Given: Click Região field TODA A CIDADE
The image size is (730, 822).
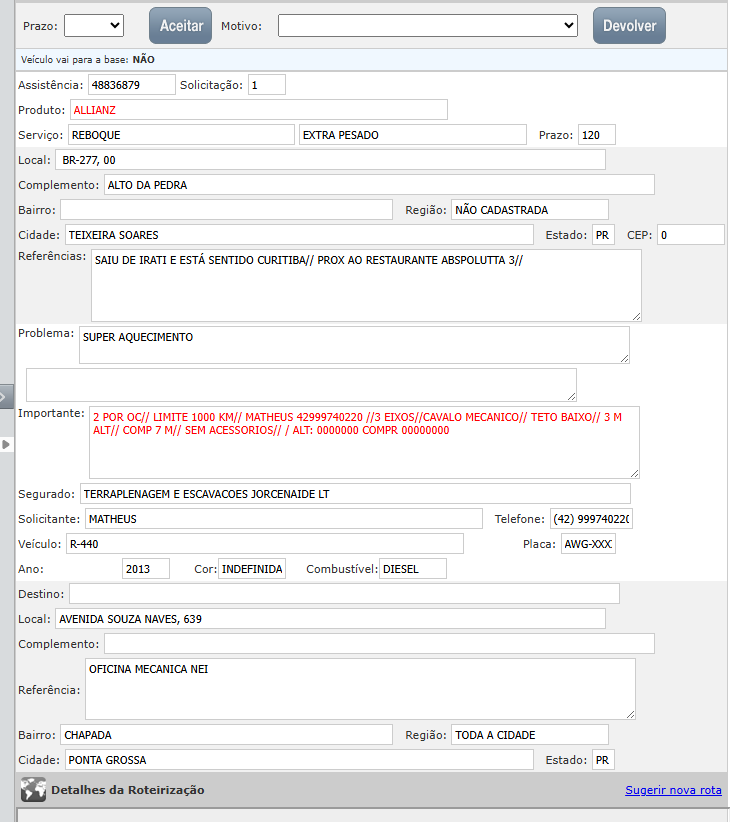Looking at the screenshot, I should click(530, 735).
